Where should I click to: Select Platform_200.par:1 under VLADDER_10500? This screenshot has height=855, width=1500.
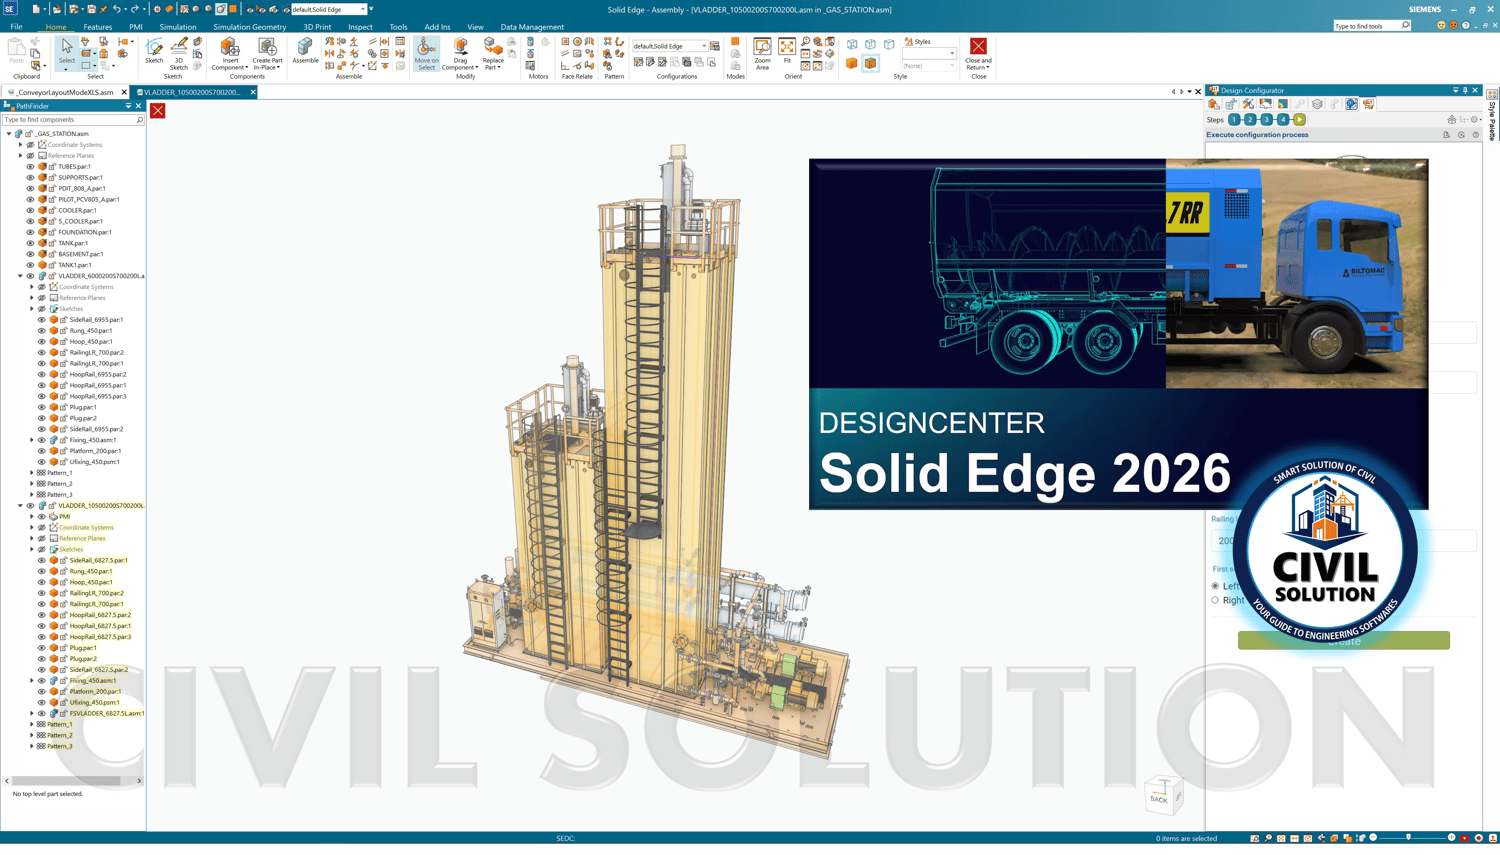click(95, 692)
